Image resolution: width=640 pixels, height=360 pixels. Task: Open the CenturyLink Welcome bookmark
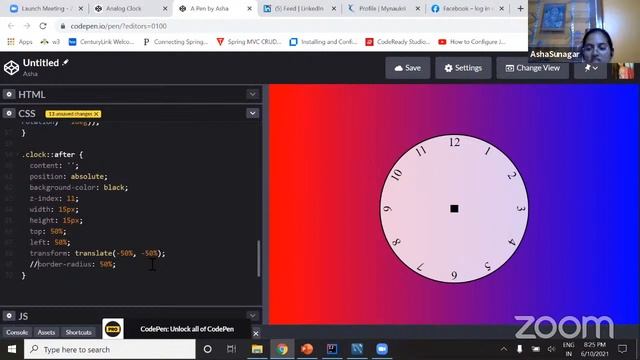[x=101, y=42]
